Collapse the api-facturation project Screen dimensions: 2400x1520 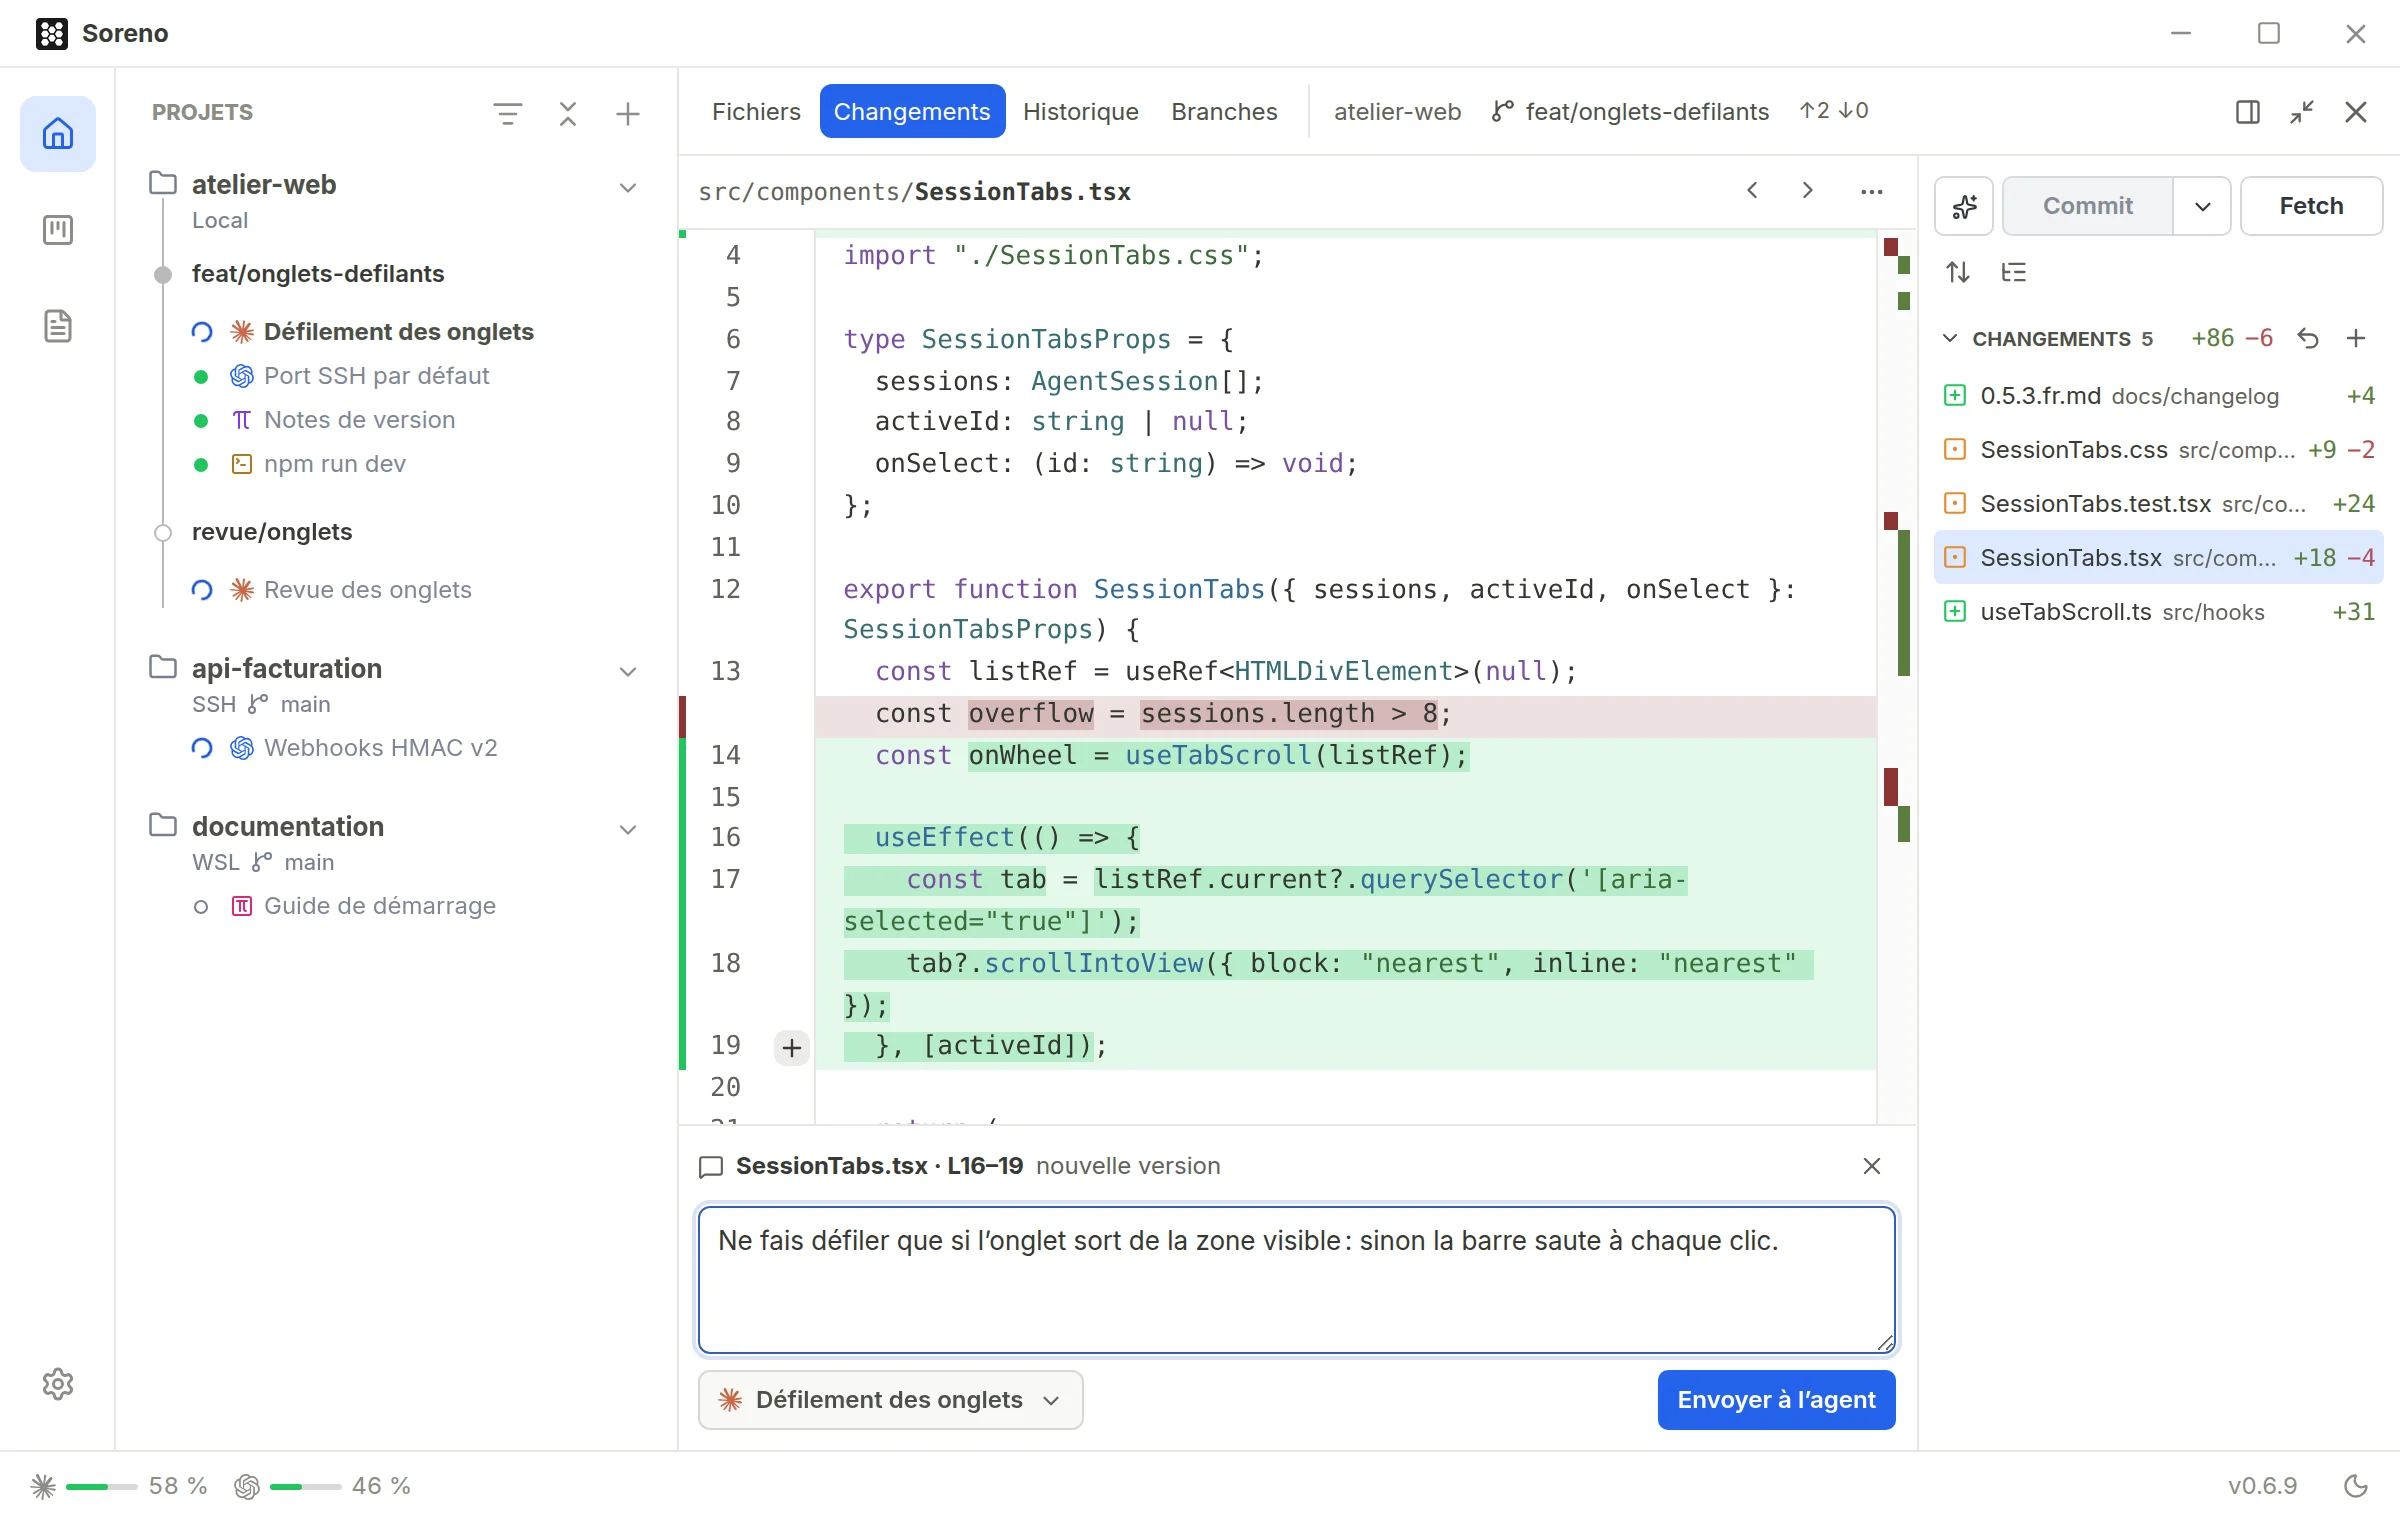[628, 671]
